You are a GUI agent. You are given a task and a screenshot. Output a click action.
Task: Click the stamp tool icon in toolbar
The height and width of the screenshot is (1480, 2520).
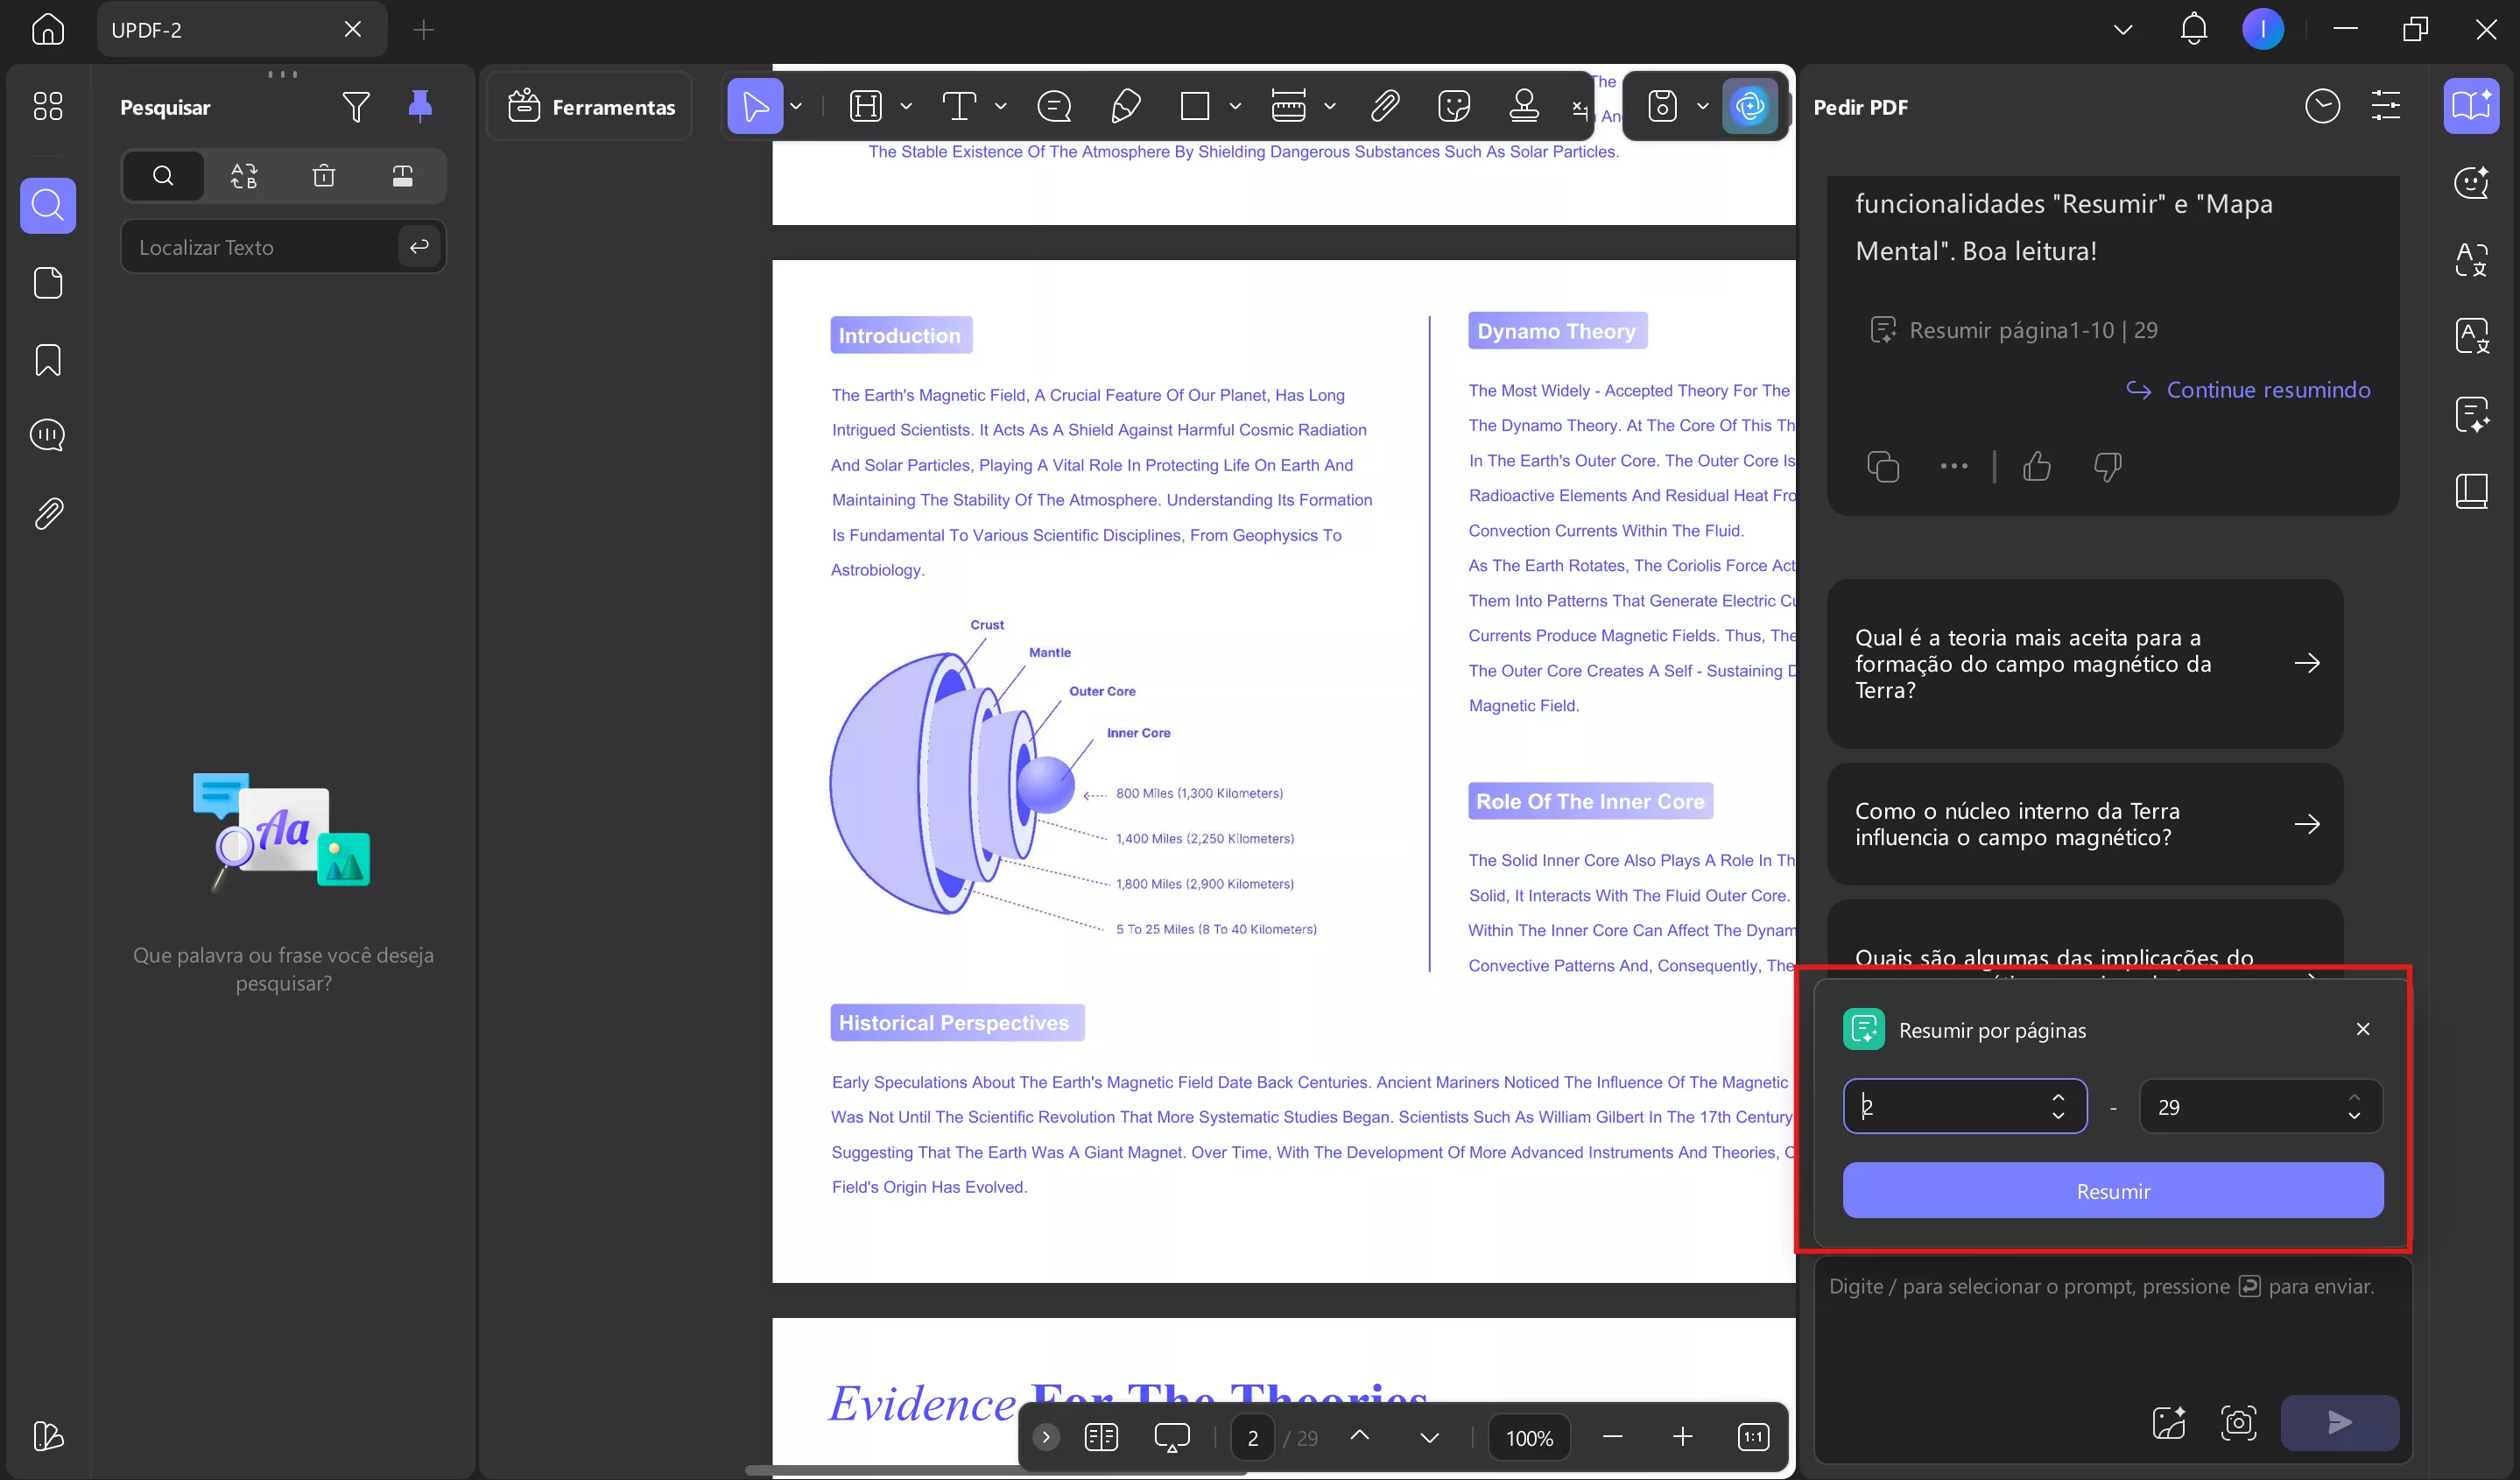coord(1523,106)
